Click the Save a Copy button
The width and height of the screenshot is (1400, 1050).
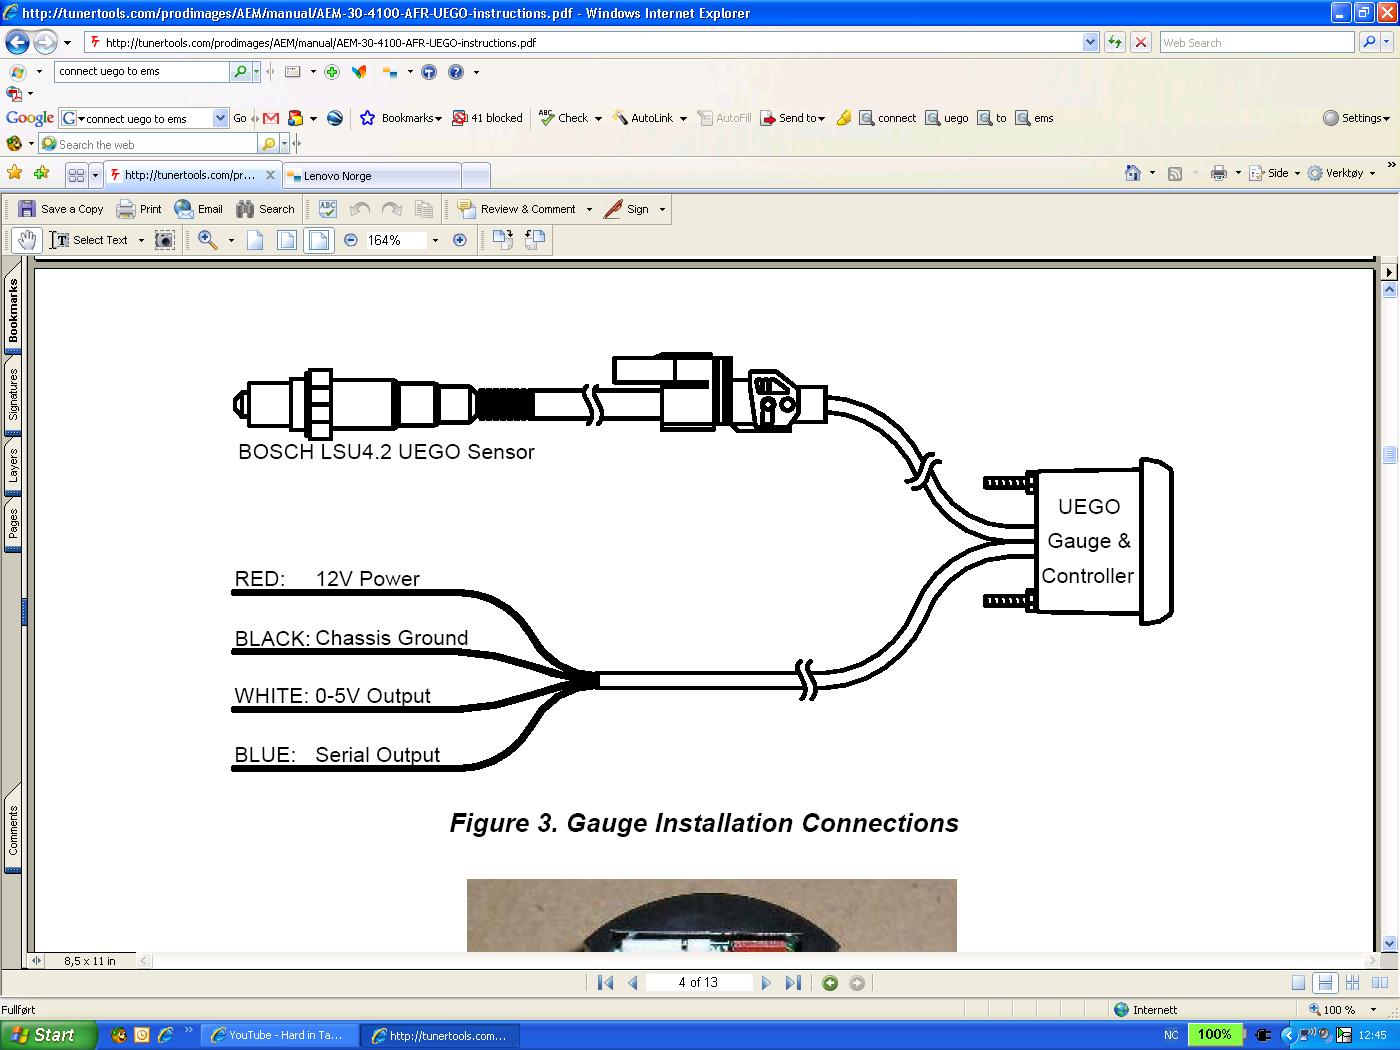(61, 209)
